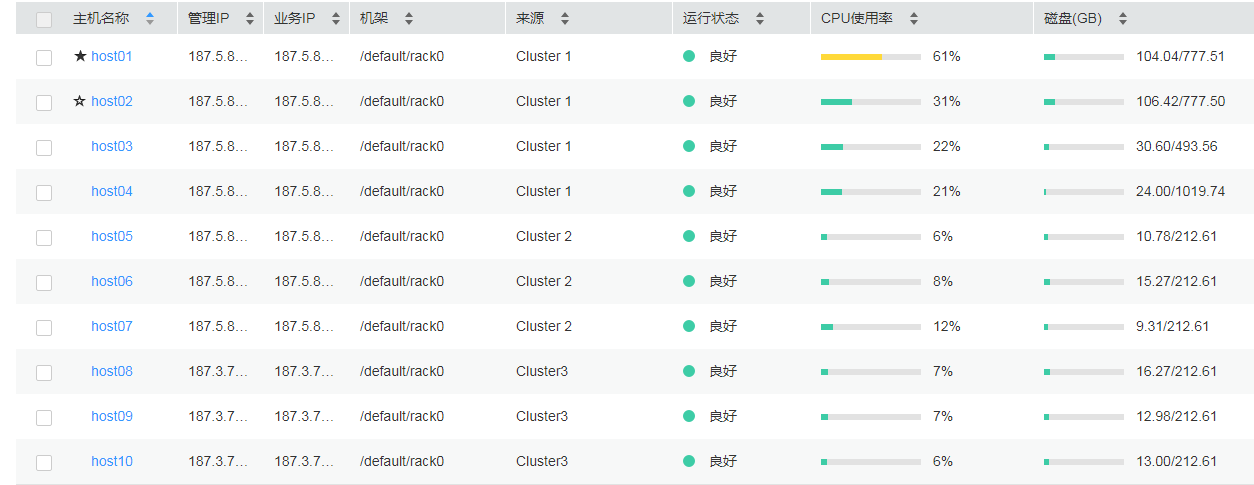Click the filled star icon beside host01

[80, 57]
